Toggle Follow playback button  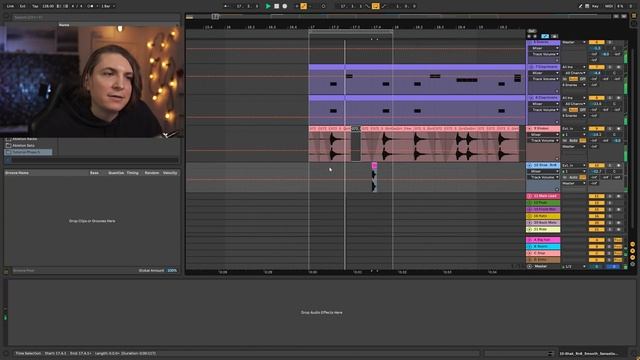(x=226, y=6)
